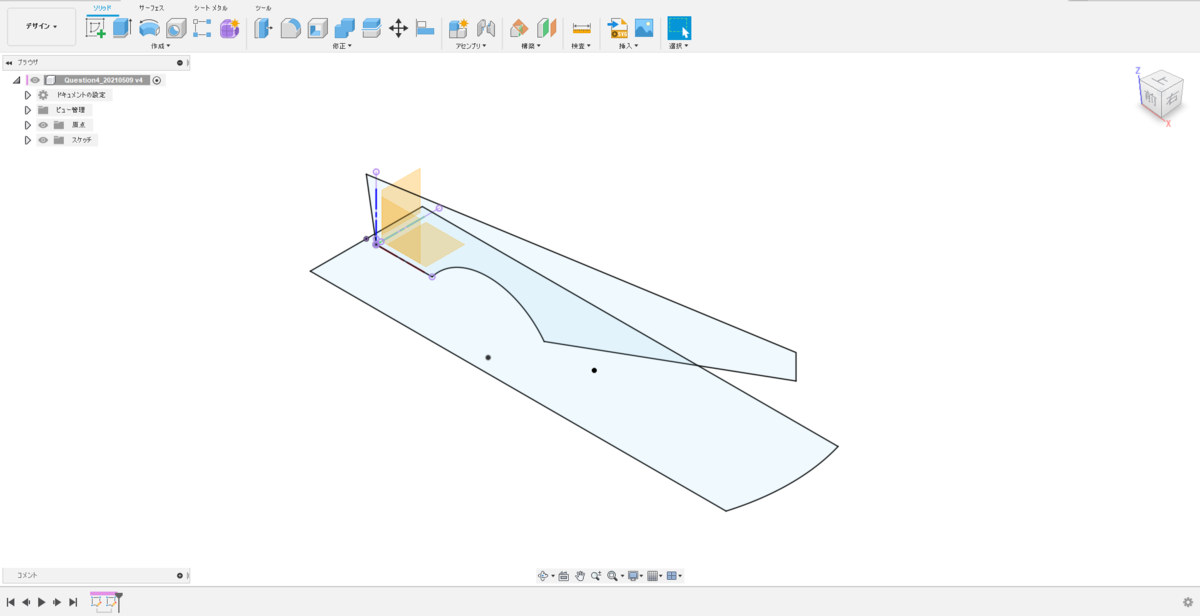Play the timeline
This screenshot has height=616, width=1200.
[x=41, y=602]
